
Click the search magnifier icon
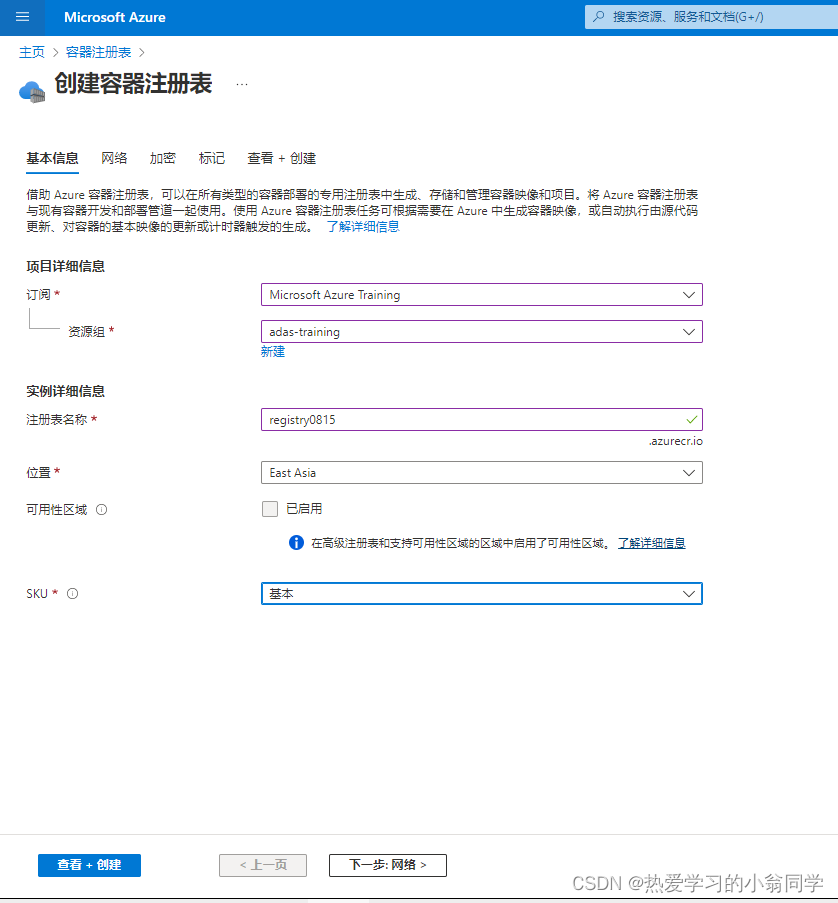click(599, 17)
